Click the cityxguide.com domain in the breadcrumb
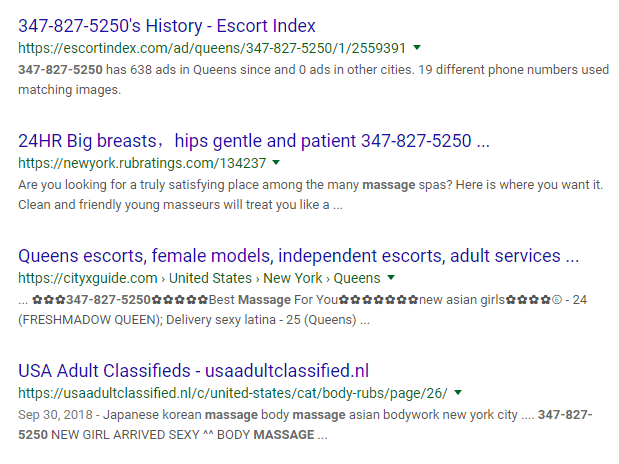The height and width of the screenshot is (464, 619). click(x=88, y=278)
